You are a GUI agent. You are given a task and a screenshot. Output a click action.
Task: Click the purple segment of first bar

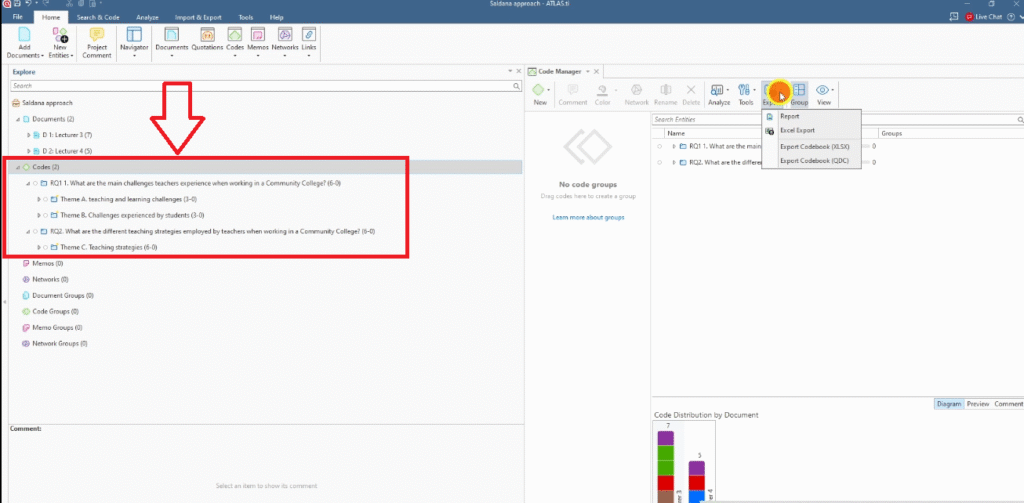[x=664, y=438]
